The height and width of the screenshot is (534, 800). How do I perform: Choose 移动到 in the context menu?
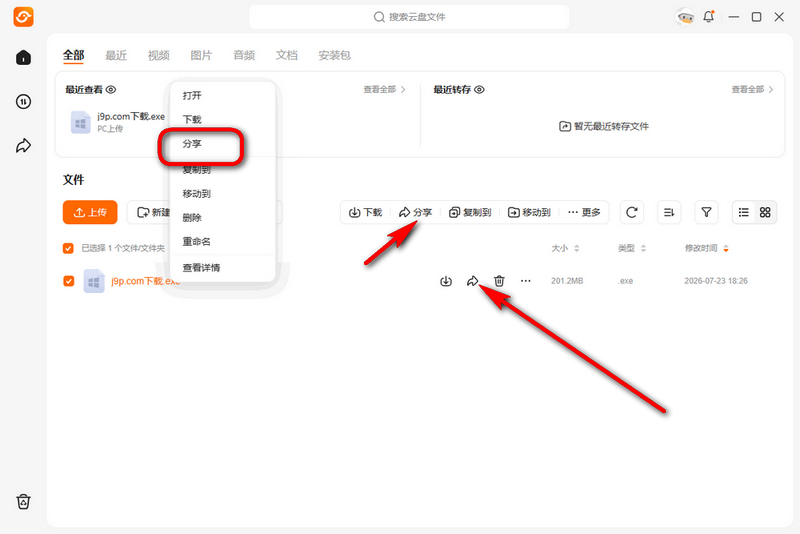point(222,194)
